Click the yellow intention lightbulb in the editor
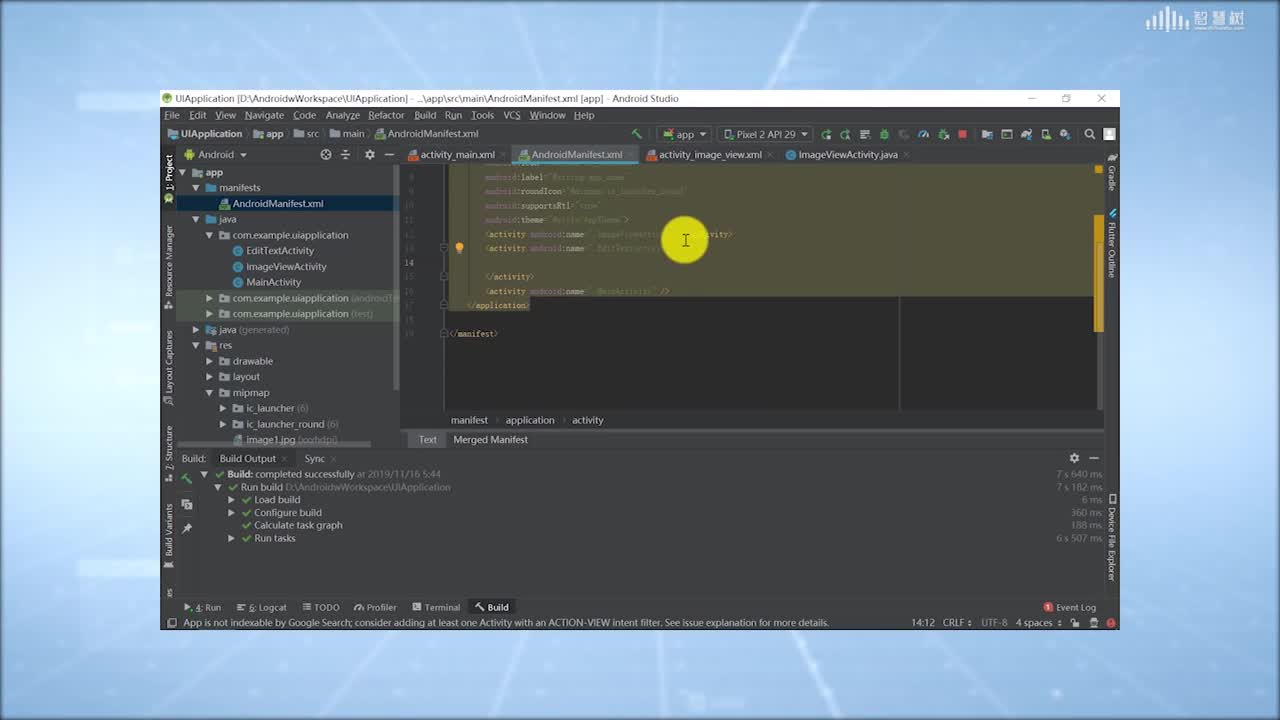The height and width of the screenshot is (720, 1280). pos(459,248)
